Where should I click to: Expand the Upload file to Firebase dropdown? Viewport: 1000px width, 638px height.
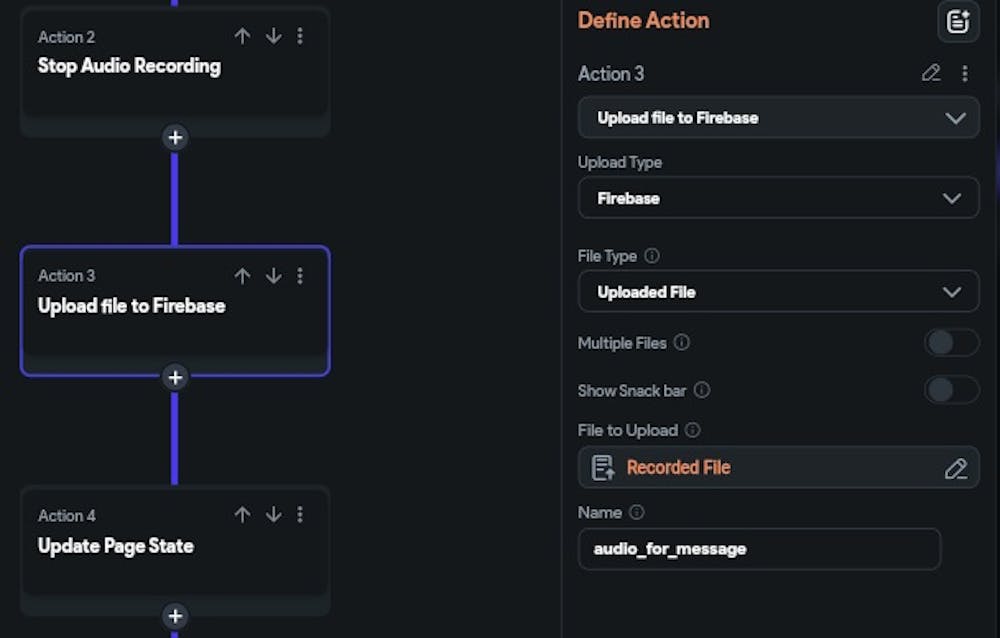pyautogui.click(x=778, y=118)
